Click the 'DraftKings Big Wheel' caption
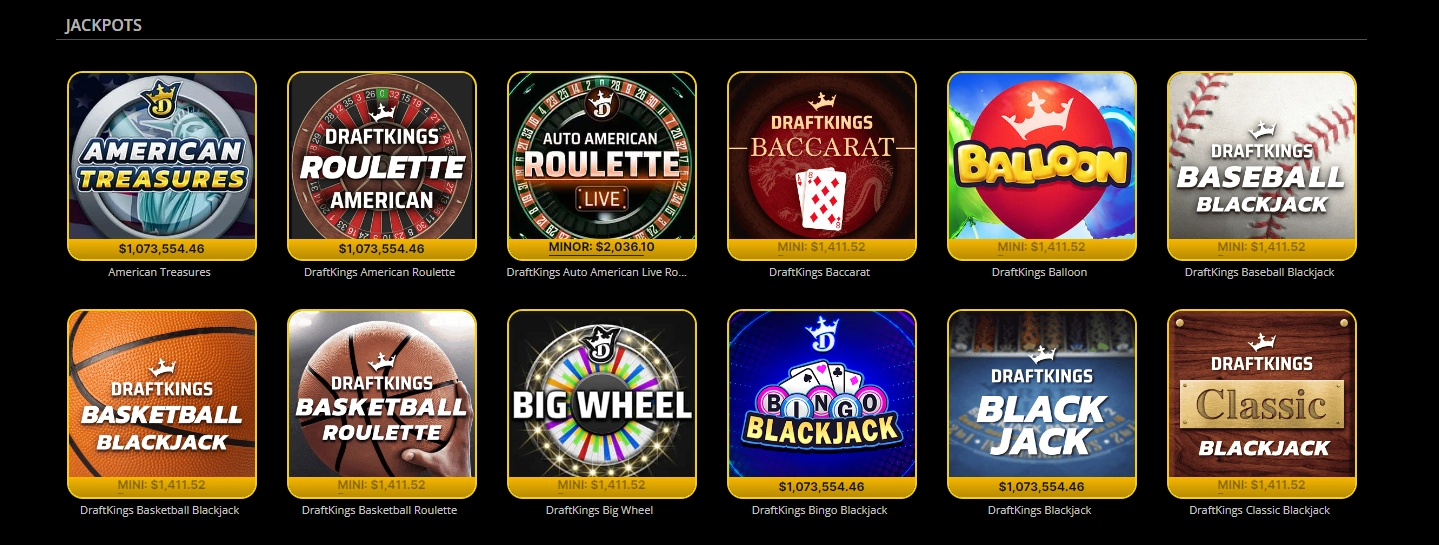Image resolution: width=1439 pixels, height=545 pixels. click(600, 510)
